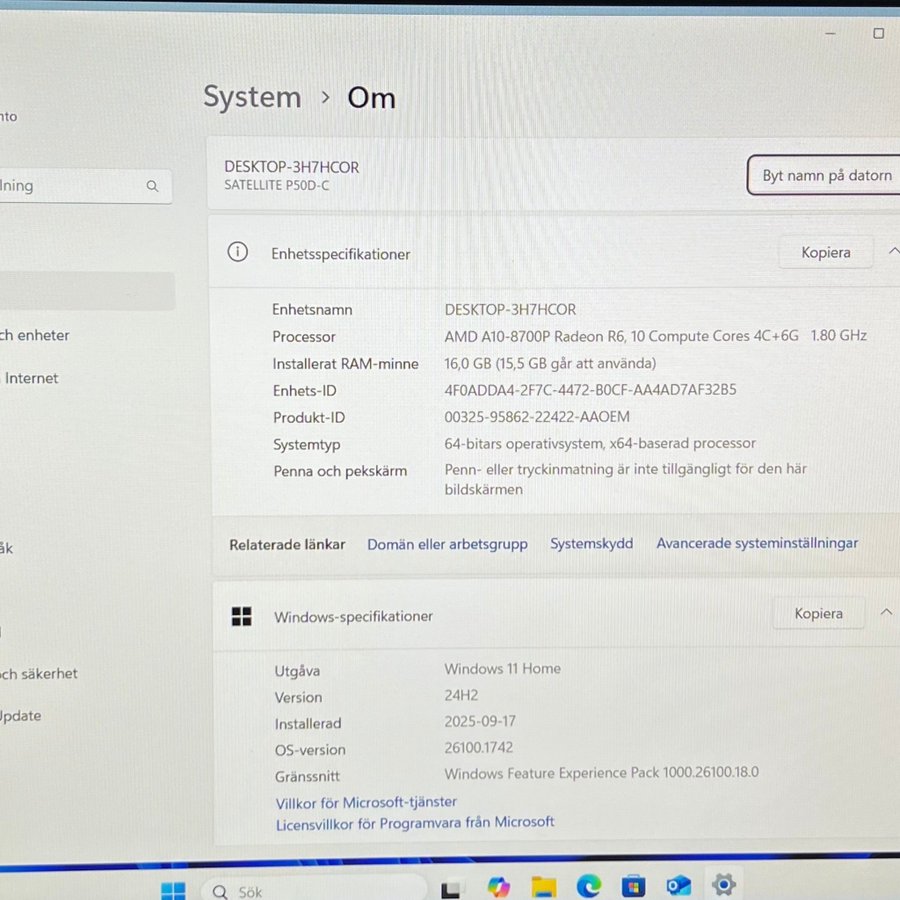Copy device specs with the Kopiera button
The image size is (900, 900).
[x=825, y=253]
